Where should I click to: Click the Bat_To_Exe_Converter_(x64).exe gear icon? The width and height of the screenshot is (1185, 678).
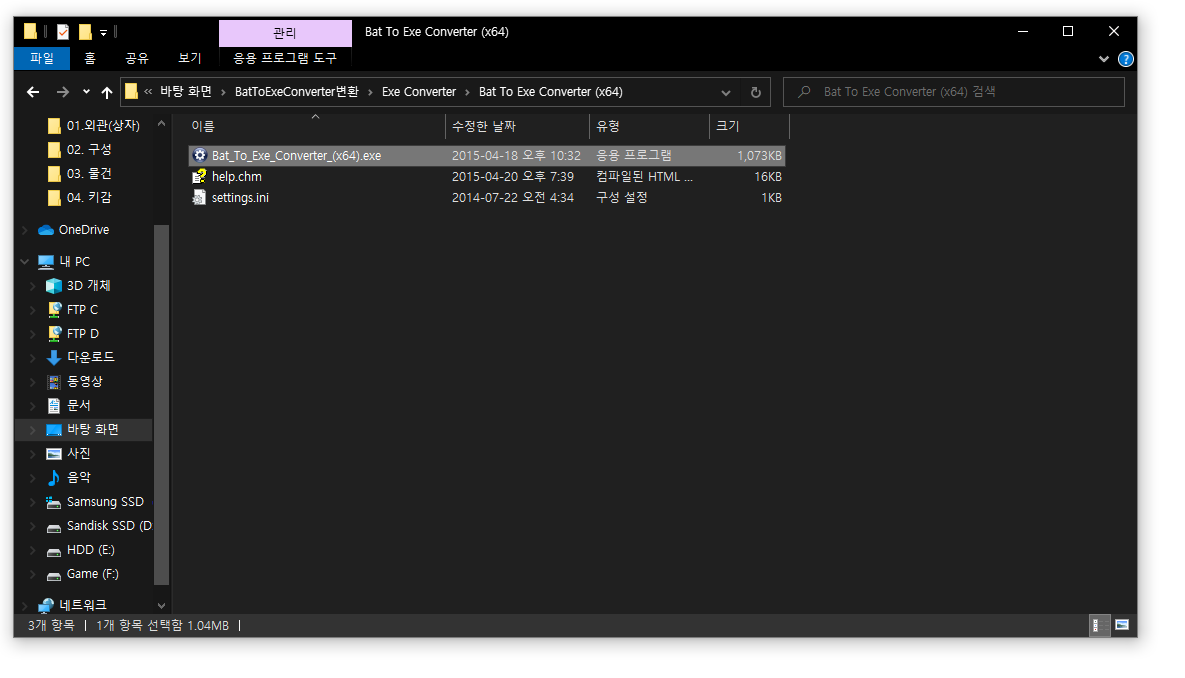click(200, 155)
